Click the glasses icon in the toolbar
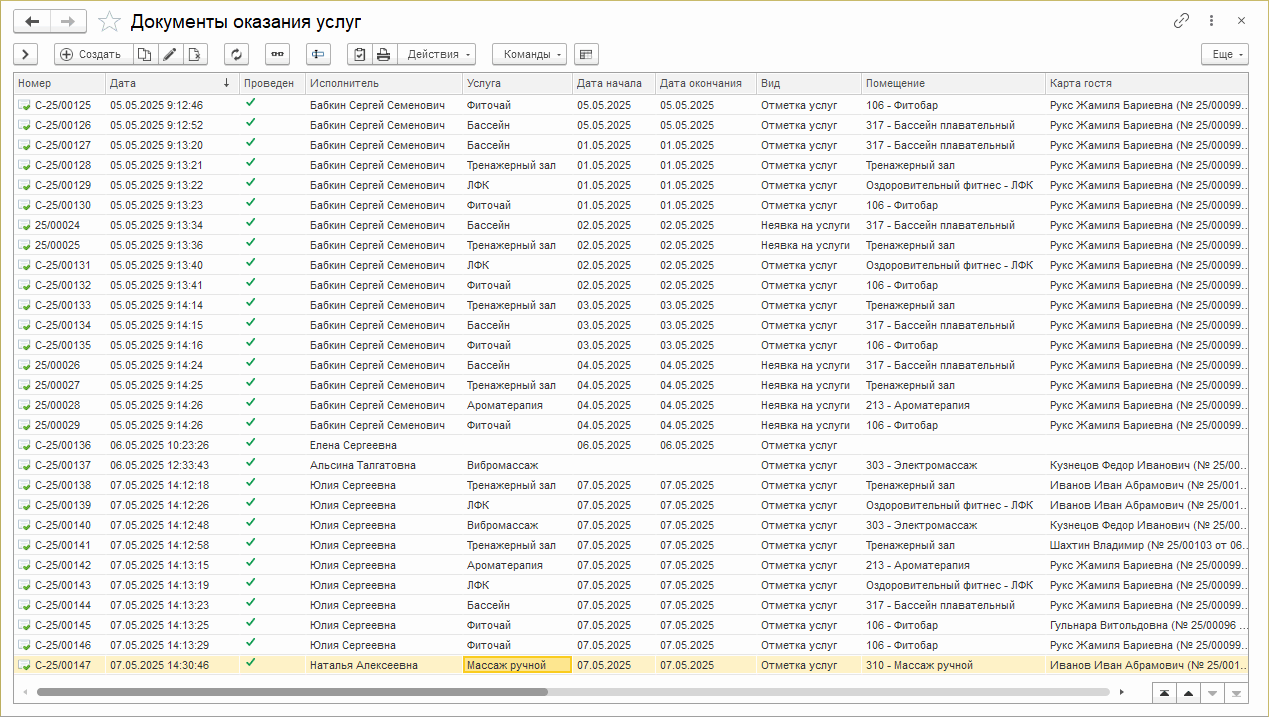Viewport: 1269px width, 717px height. (277, 54)
